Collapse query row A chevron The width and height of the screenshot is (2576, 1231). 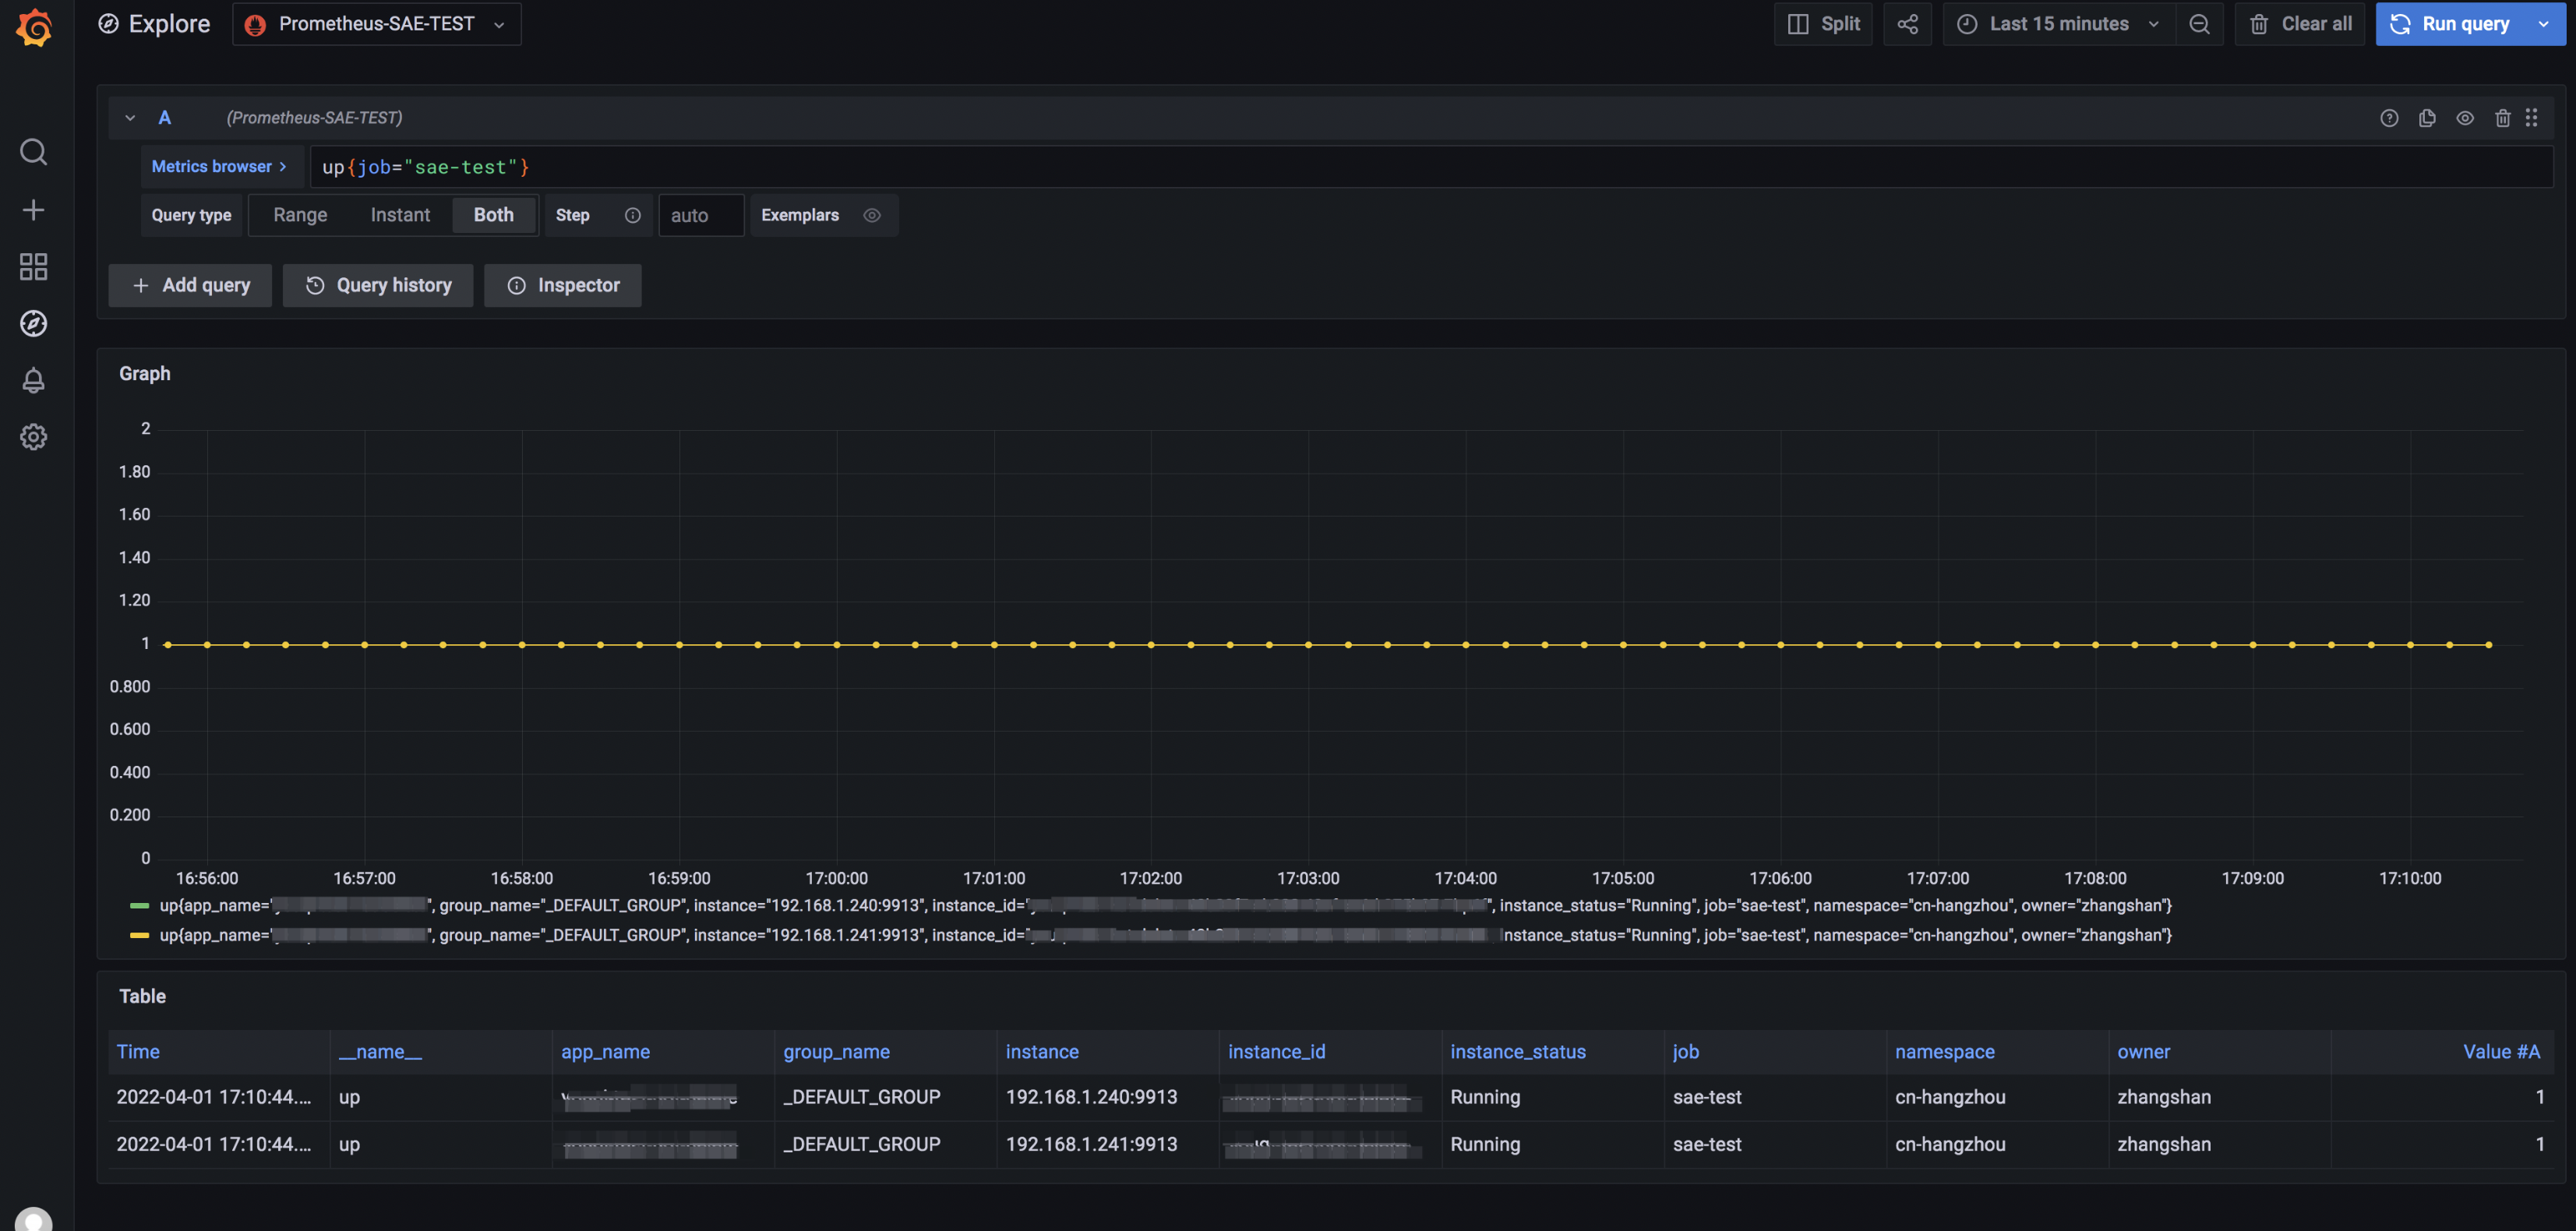pyautogui.click(x=130, y=118)
